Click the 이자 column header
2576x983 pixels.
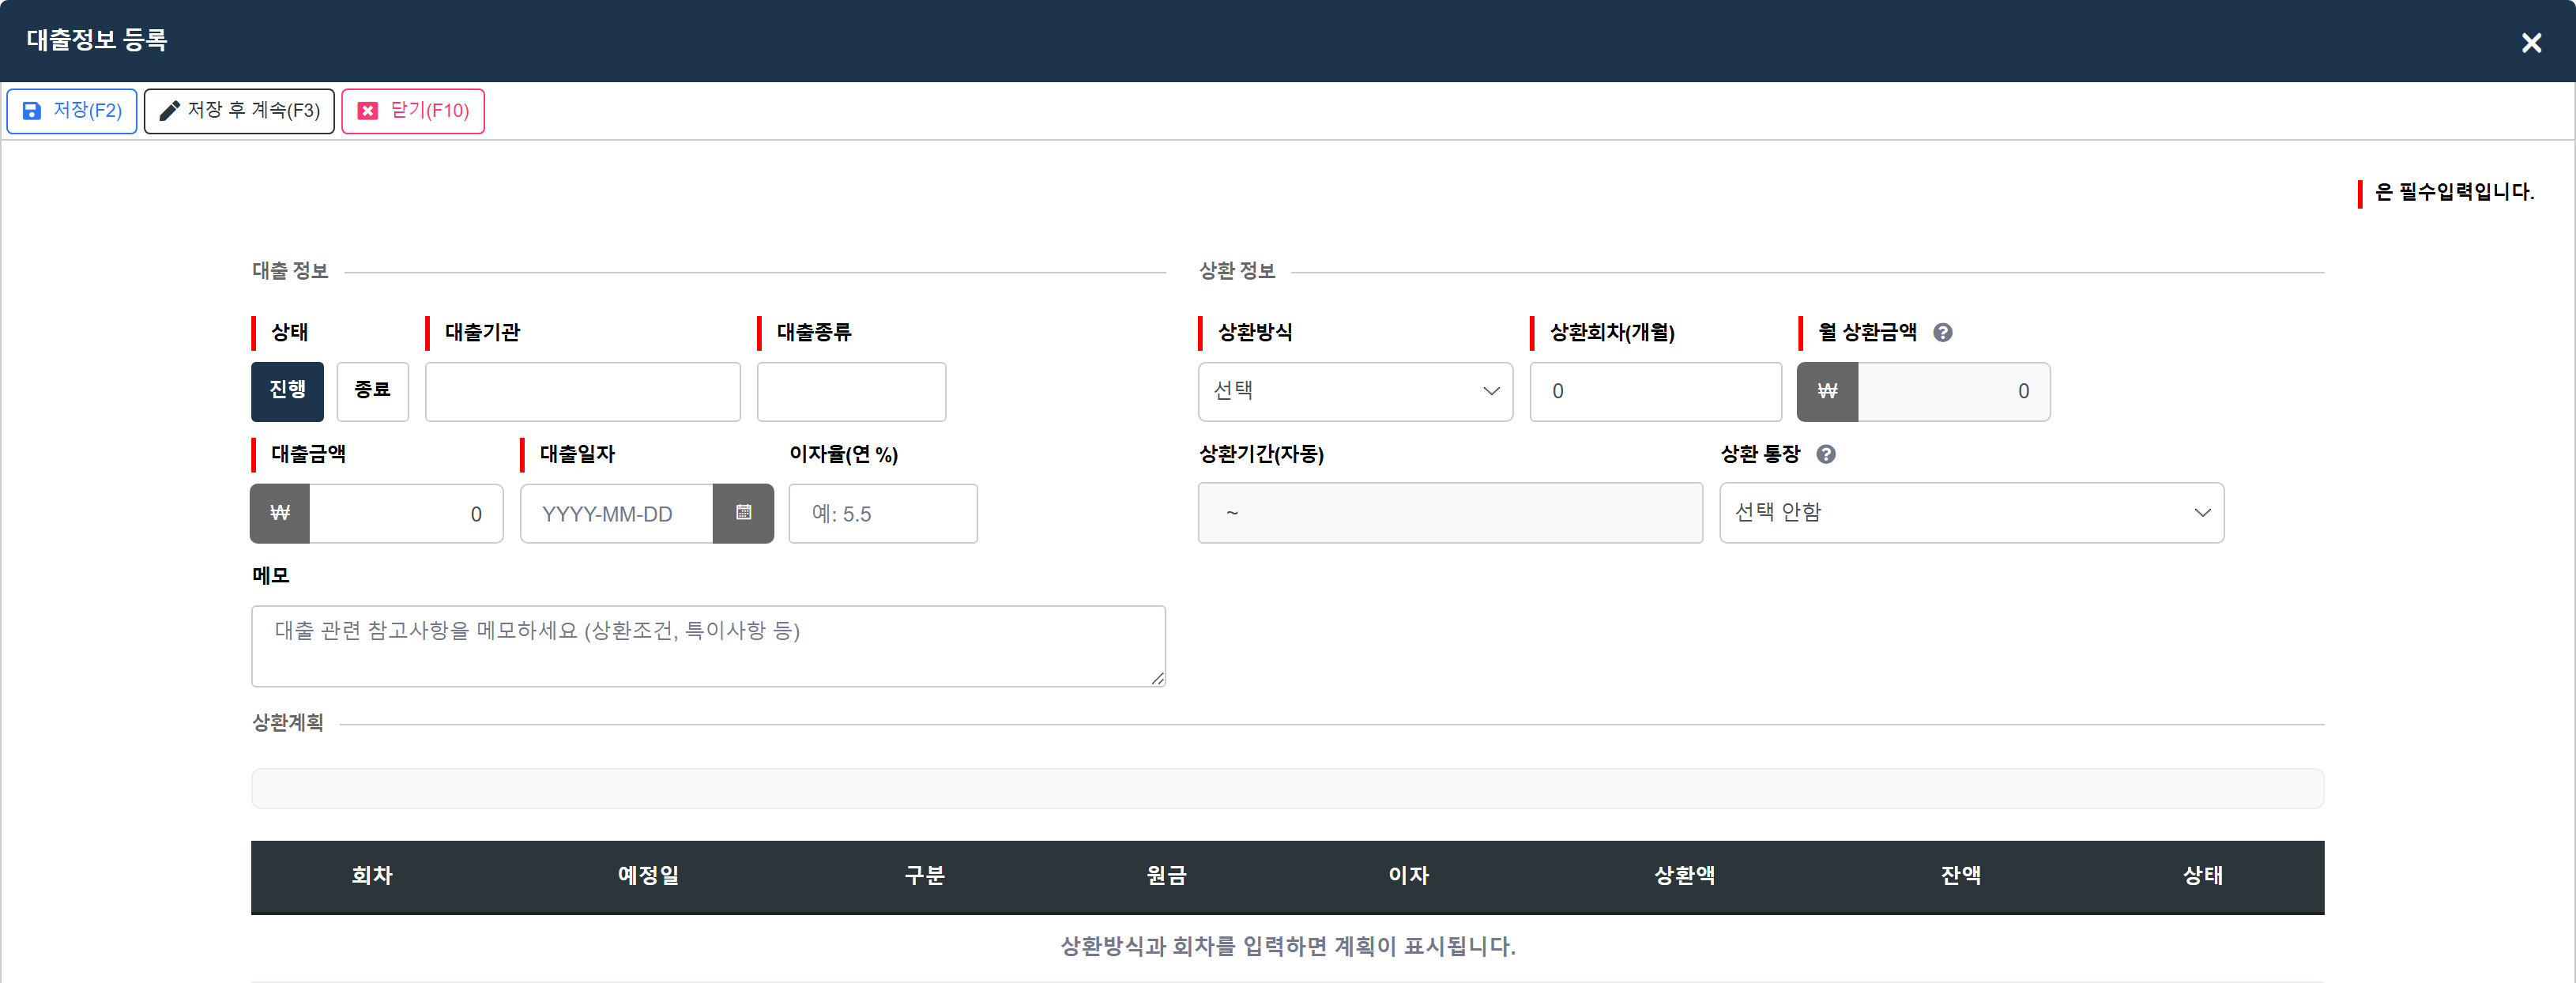pyautogui.click(x=1408, y=876)
